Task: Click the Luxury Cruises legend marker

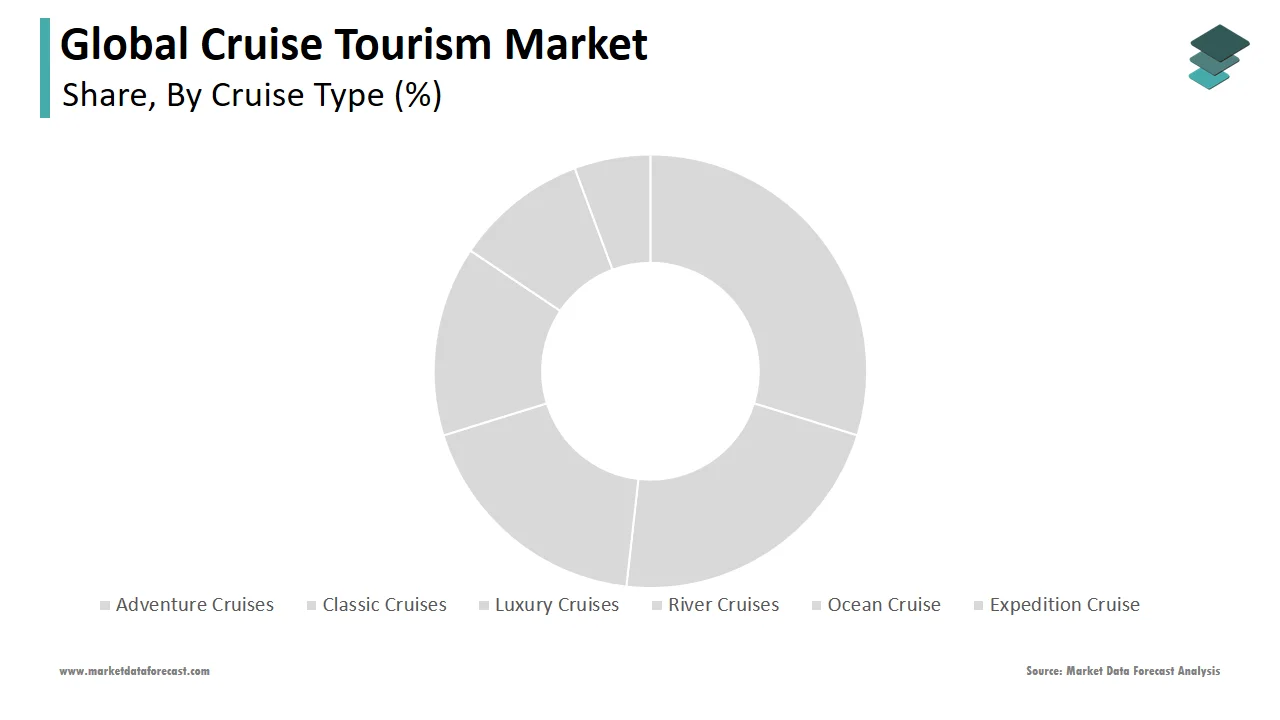Action: click(484, 606)
